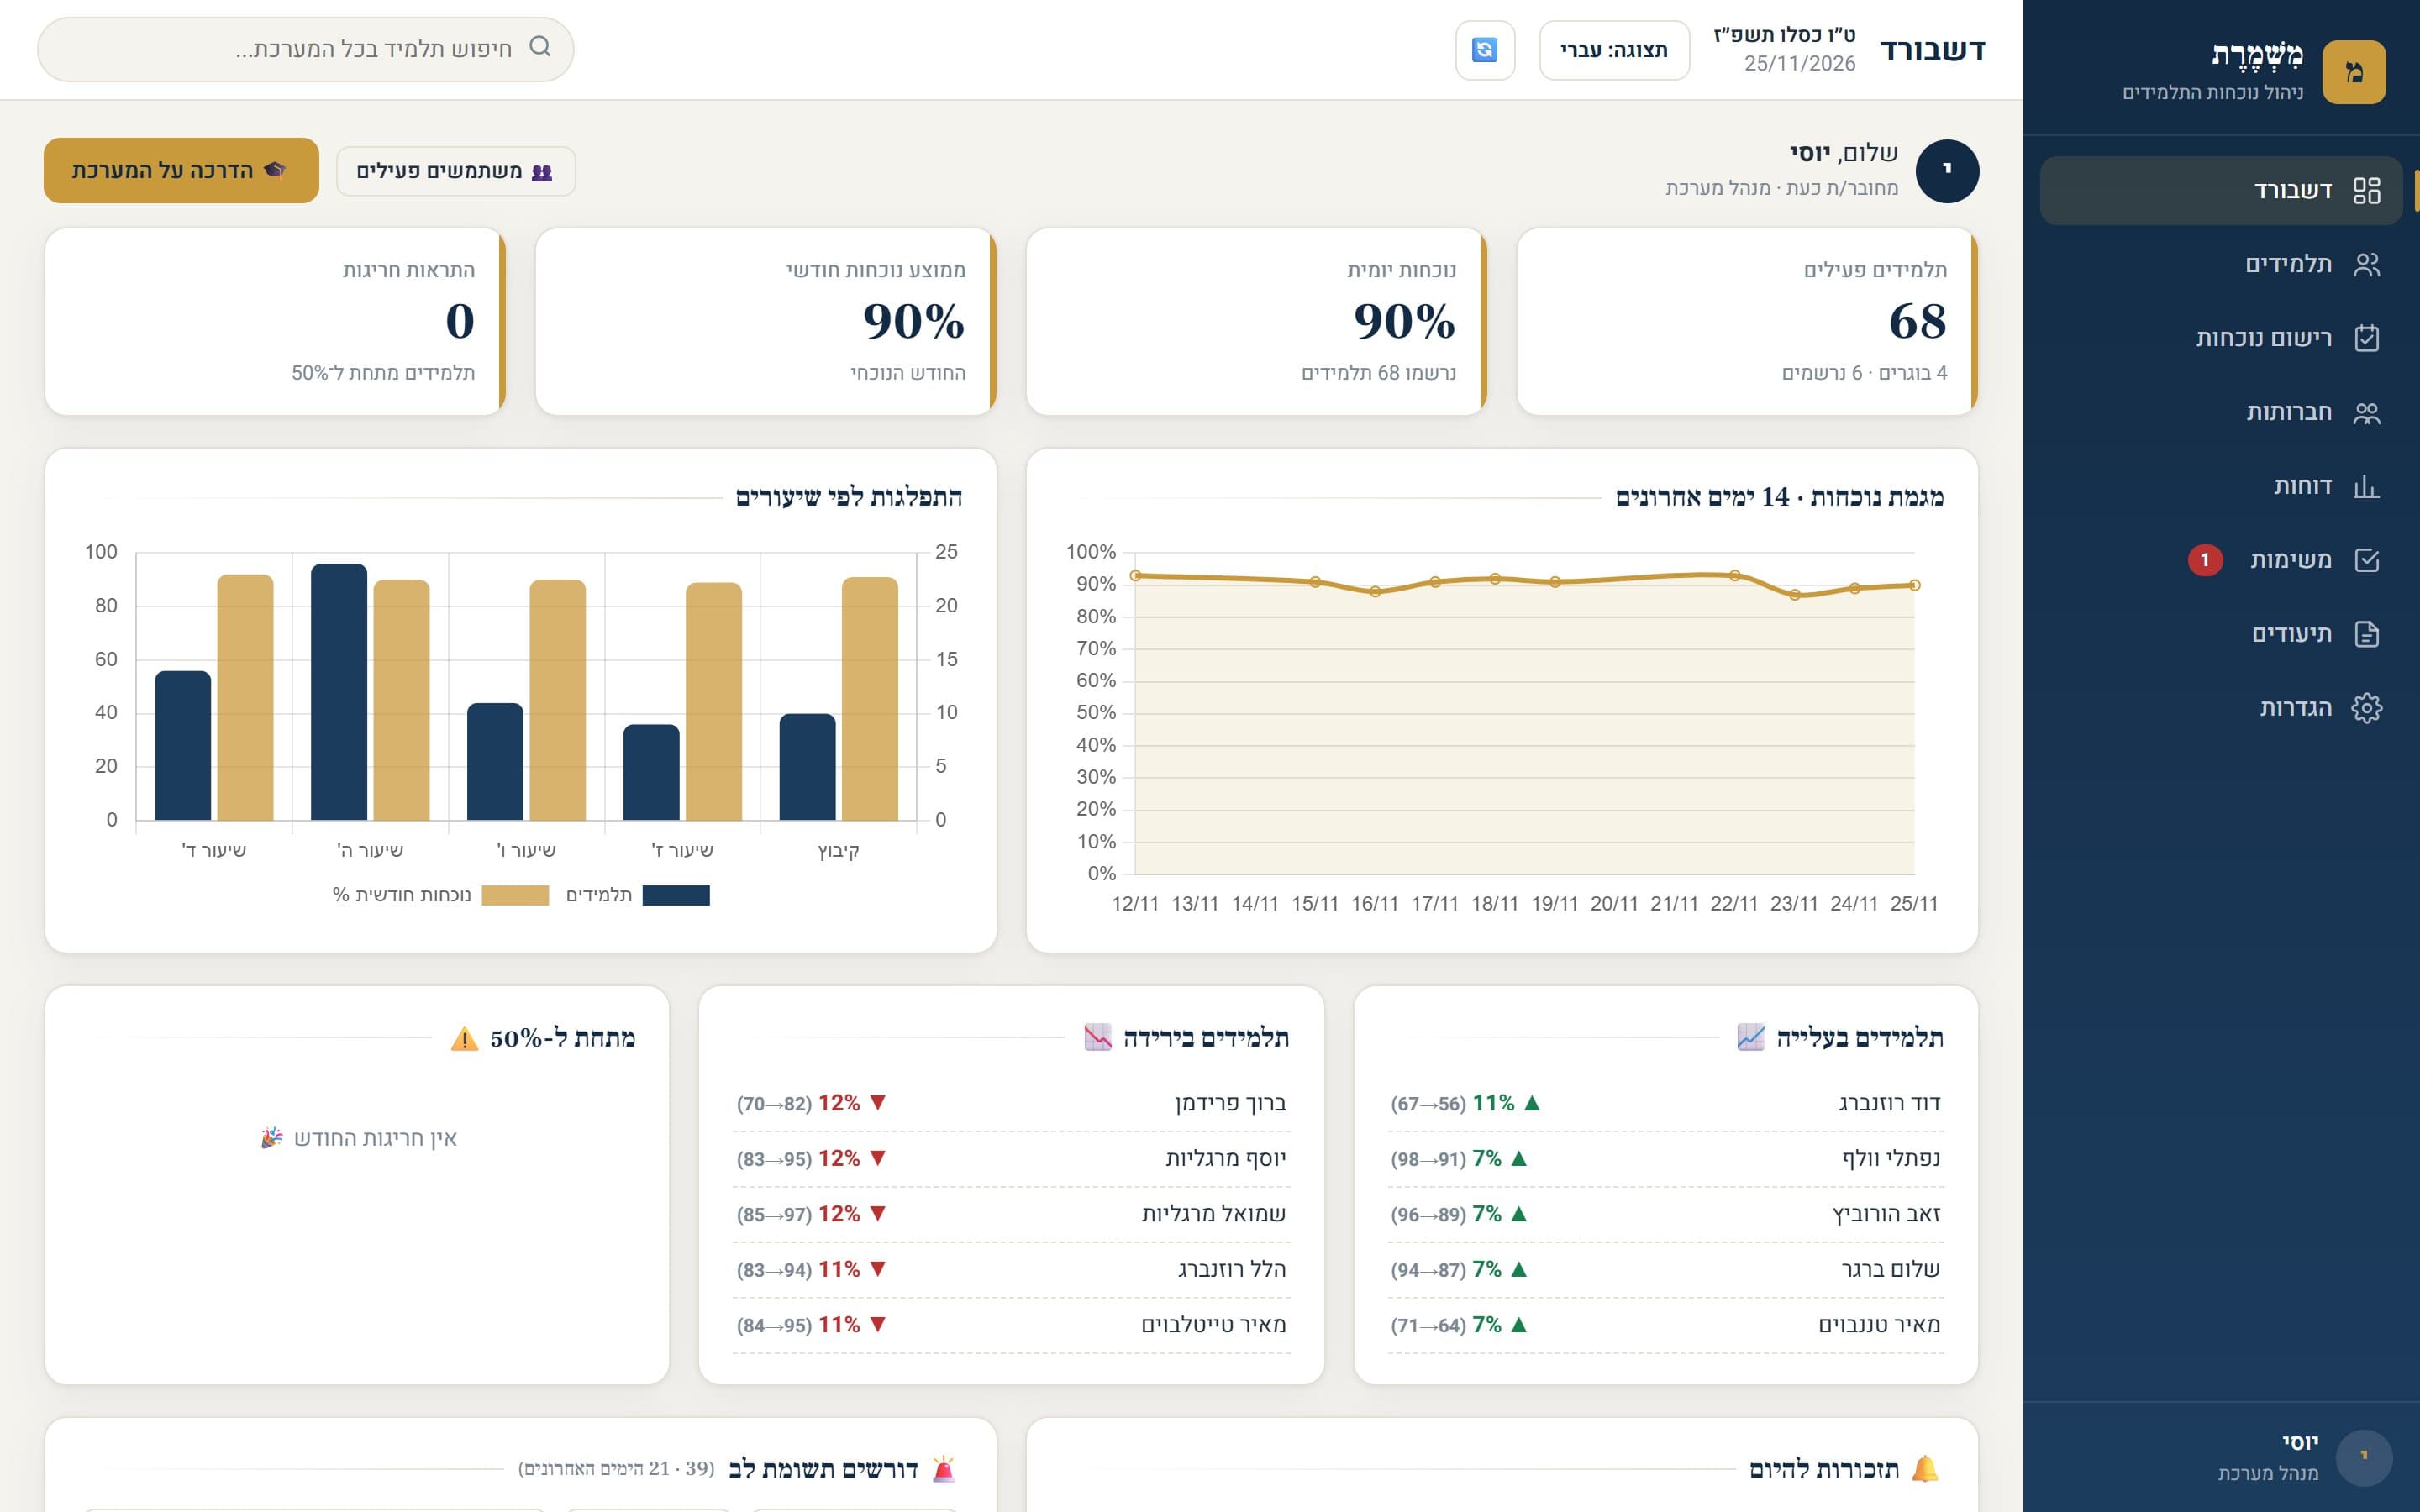This screenshot has height=1512, width=2420.
Task: Click the red badge on משימות
Action: coord(2204,560)
